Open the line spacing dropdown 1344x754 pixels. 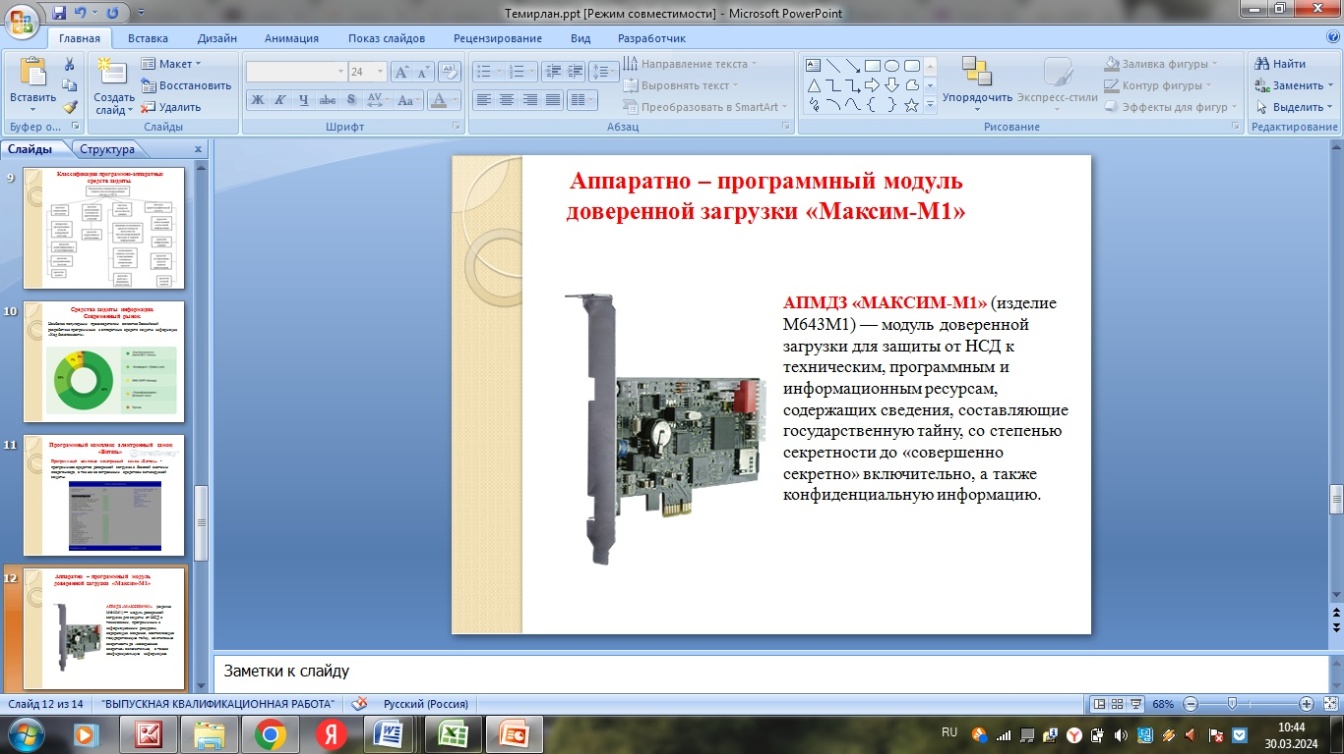(x=603, y=72)
